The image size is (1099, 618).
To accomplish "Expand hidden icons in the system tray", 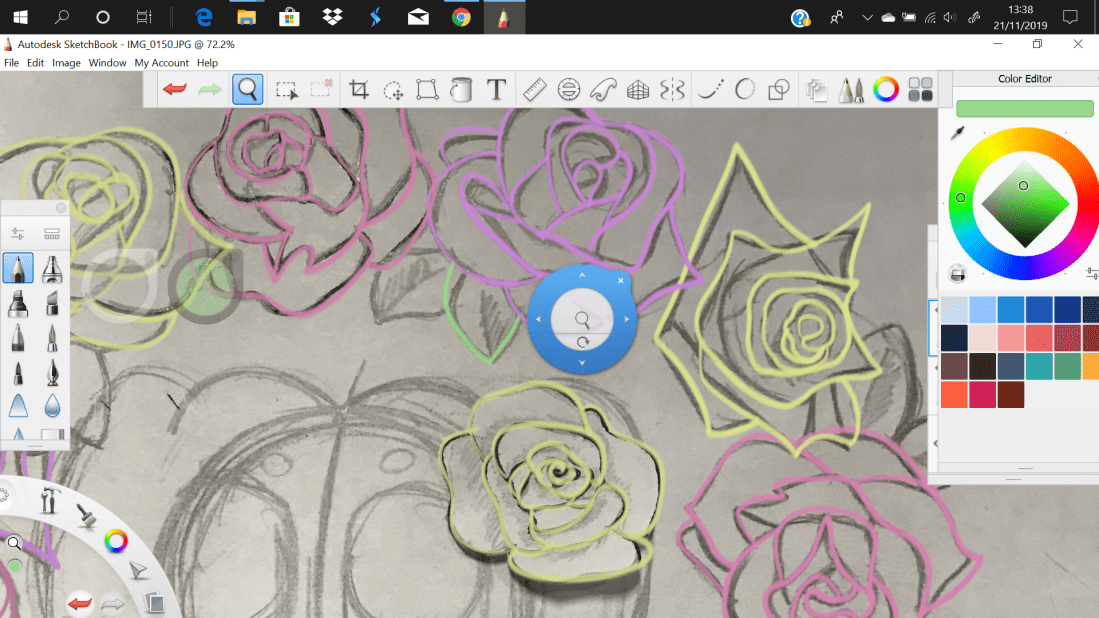I will click(x=866, y=17).
